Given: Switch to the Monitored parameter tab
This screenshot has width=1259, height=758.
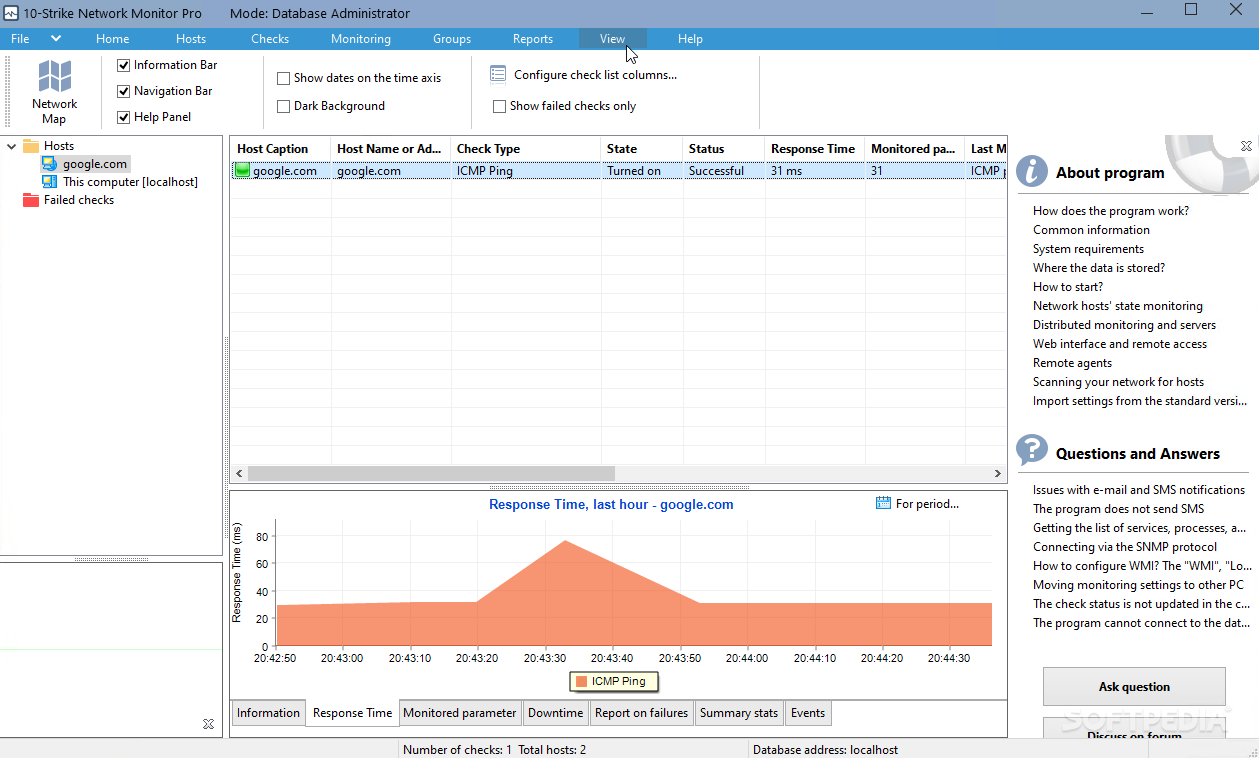Looking at the screenshot, I should tap(460, 713).
